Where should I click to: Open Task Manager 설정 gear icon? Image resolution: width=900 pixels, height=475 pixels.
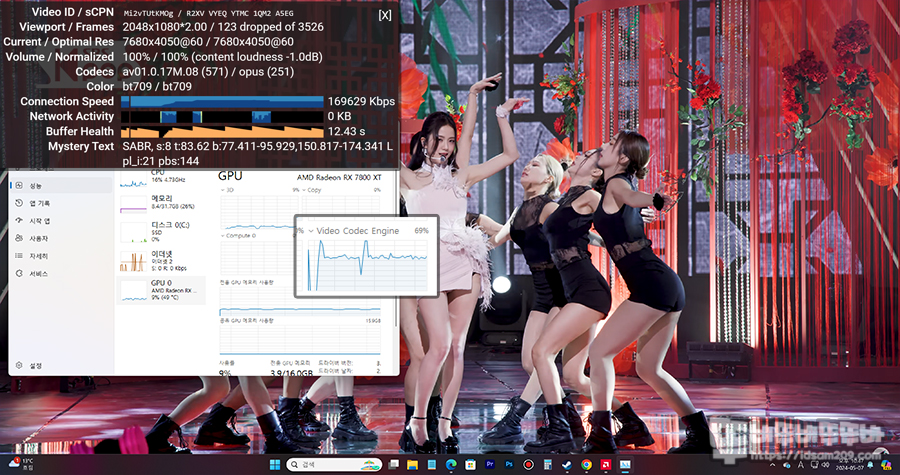tap(19, 365)
